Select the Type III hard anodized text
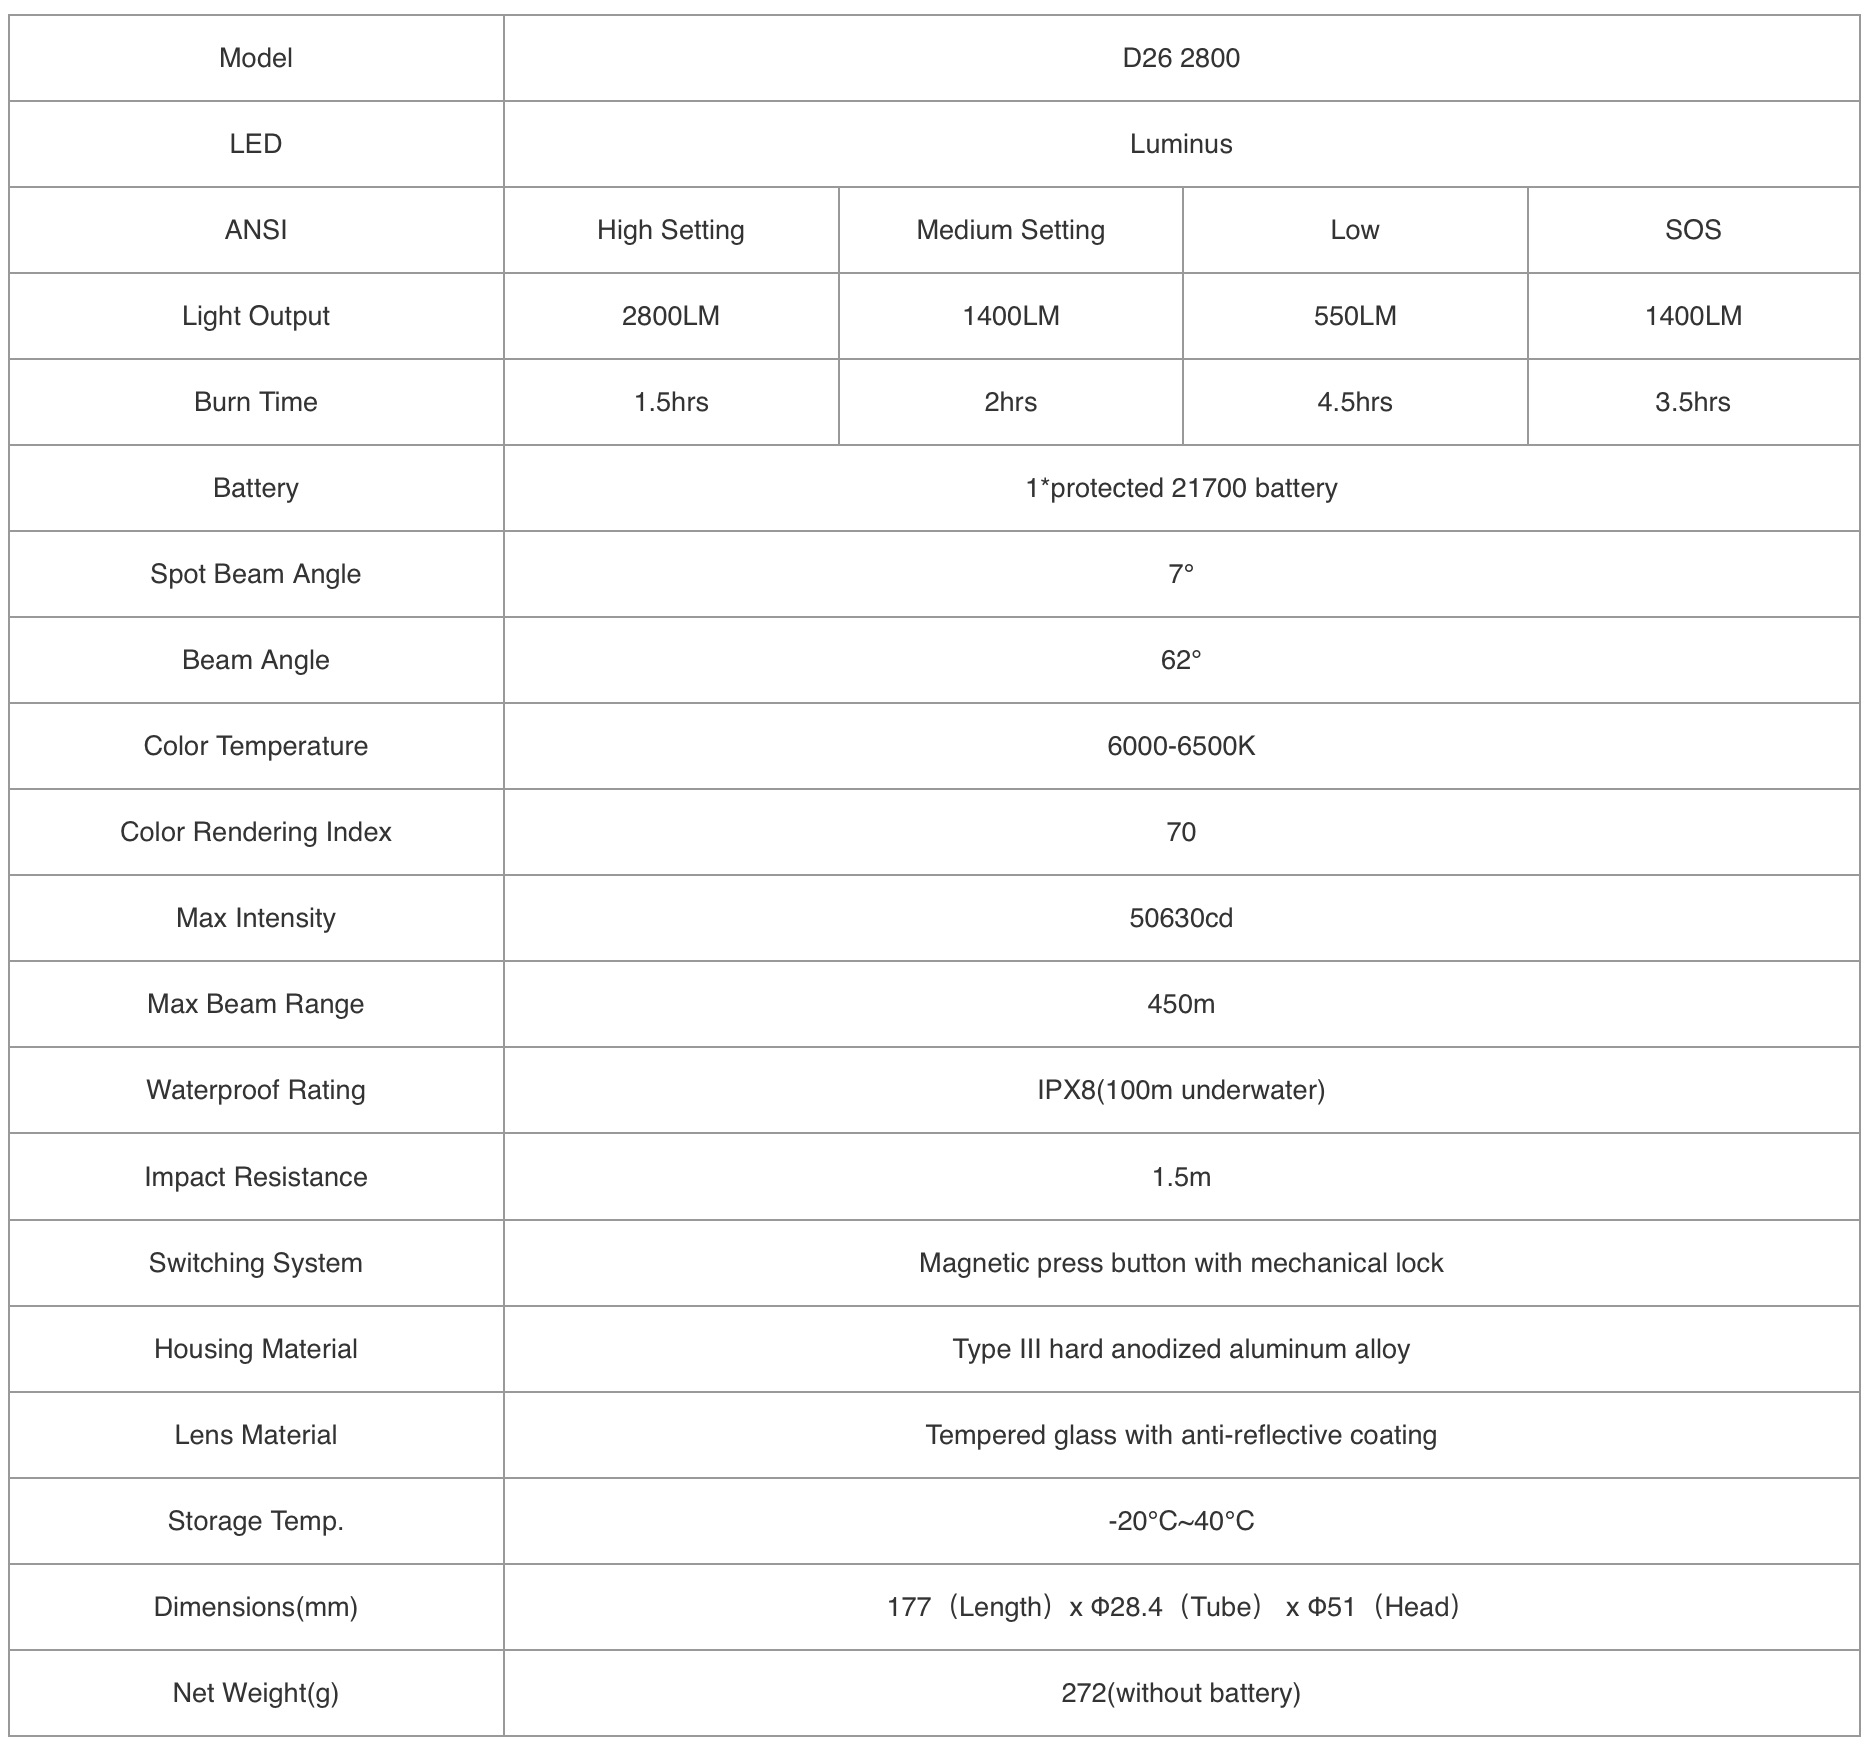The image size is (1874, 1754). click(1180, 1349)
